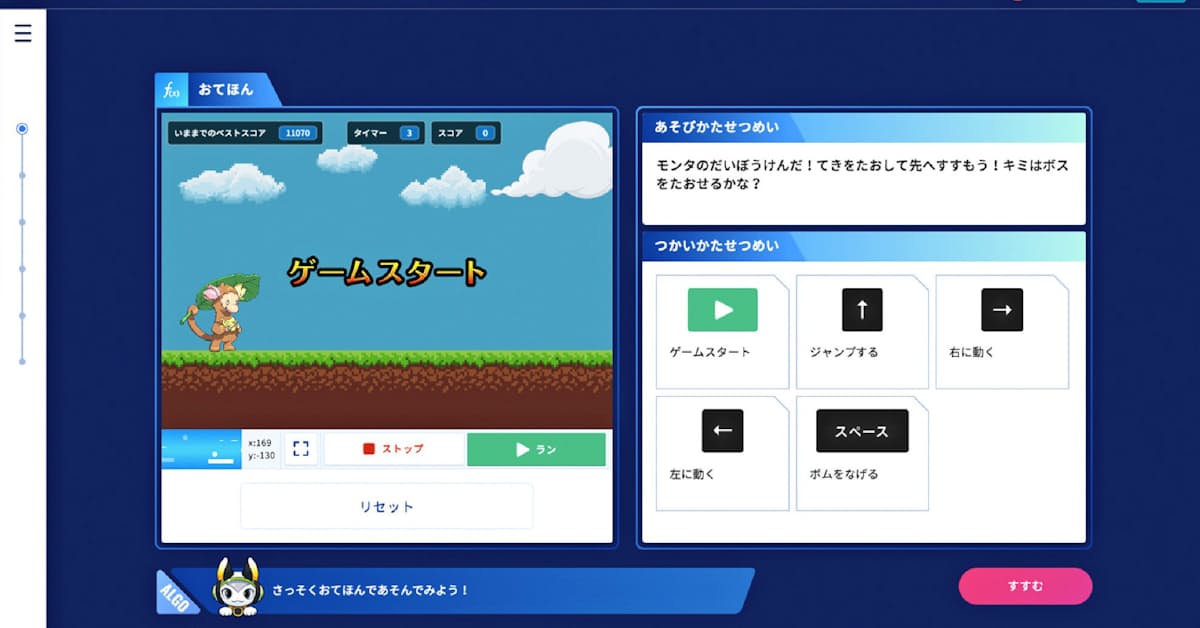Screen dimensions: 1200x628
Task: Jump to the second progress step dot
Action: click(x=22, y=175)
